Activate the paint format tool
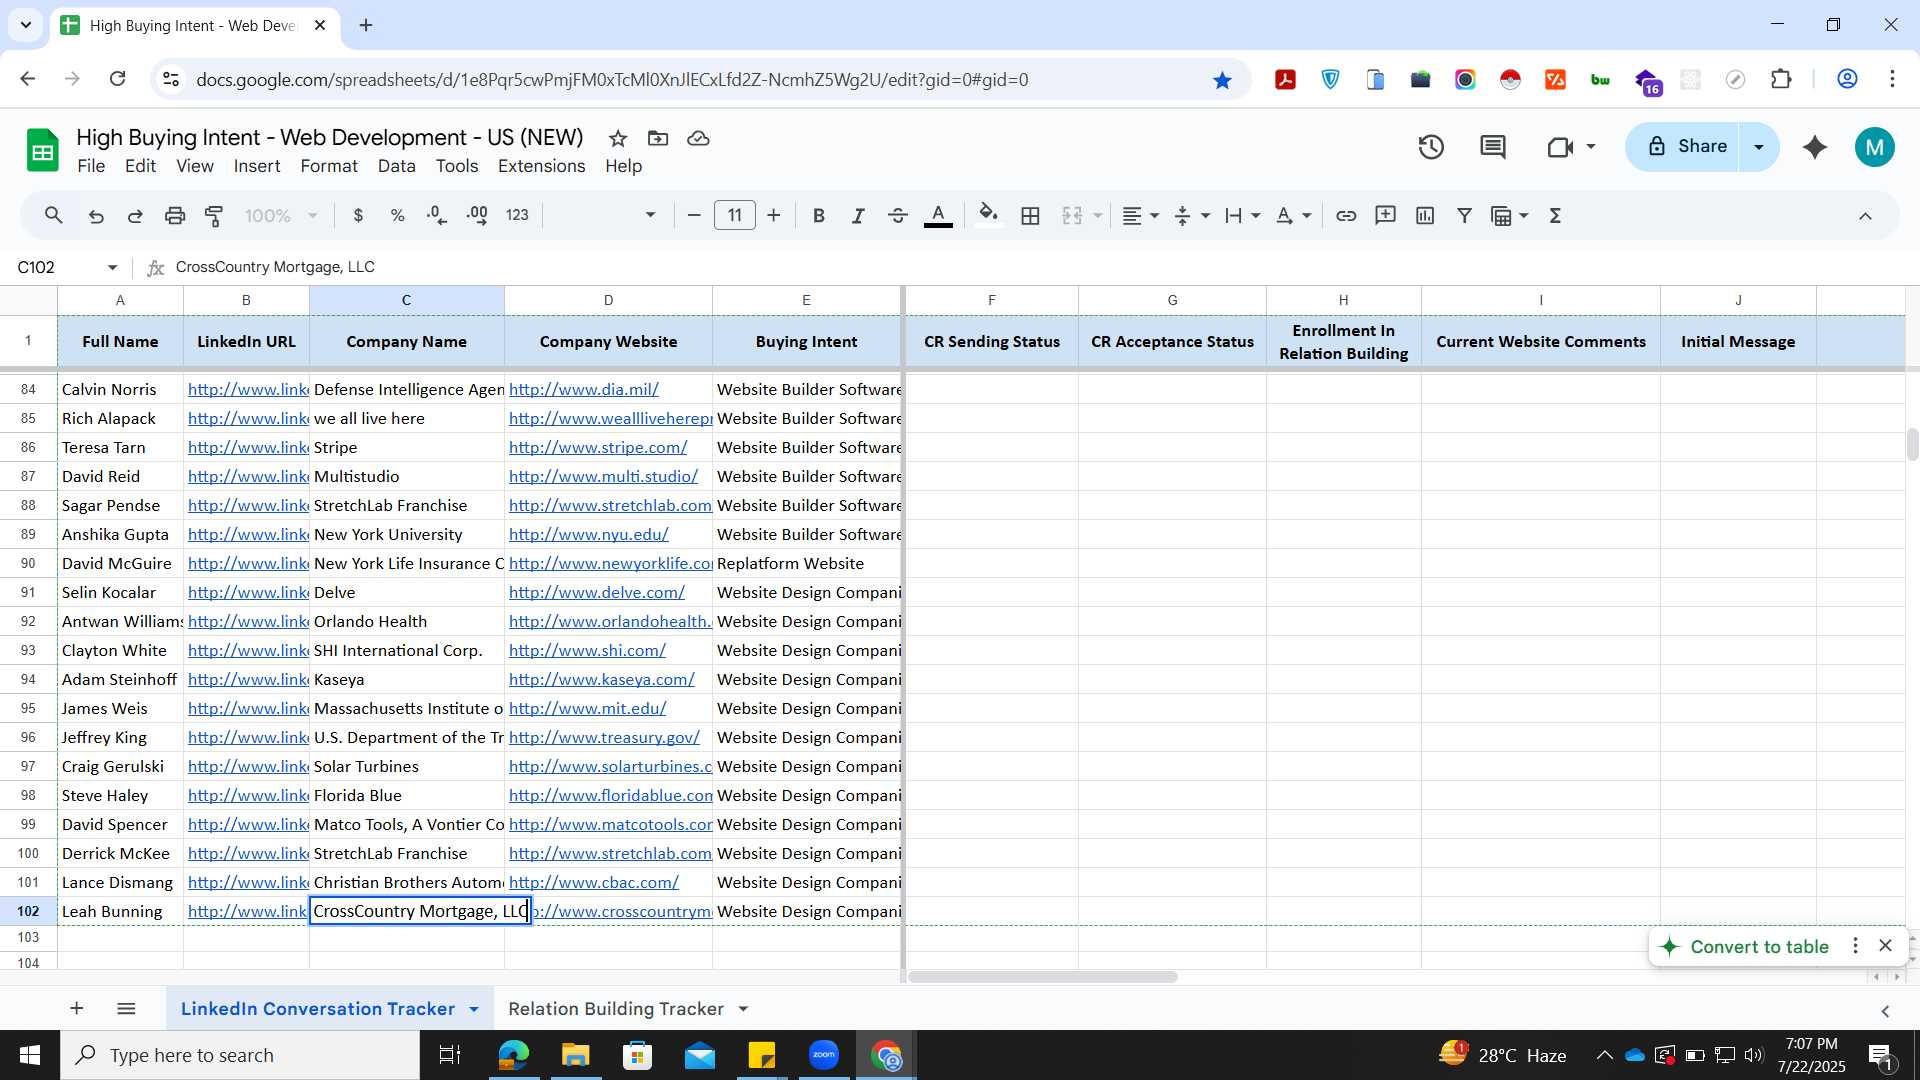The image size is (1920, 1080). (214, 215)
